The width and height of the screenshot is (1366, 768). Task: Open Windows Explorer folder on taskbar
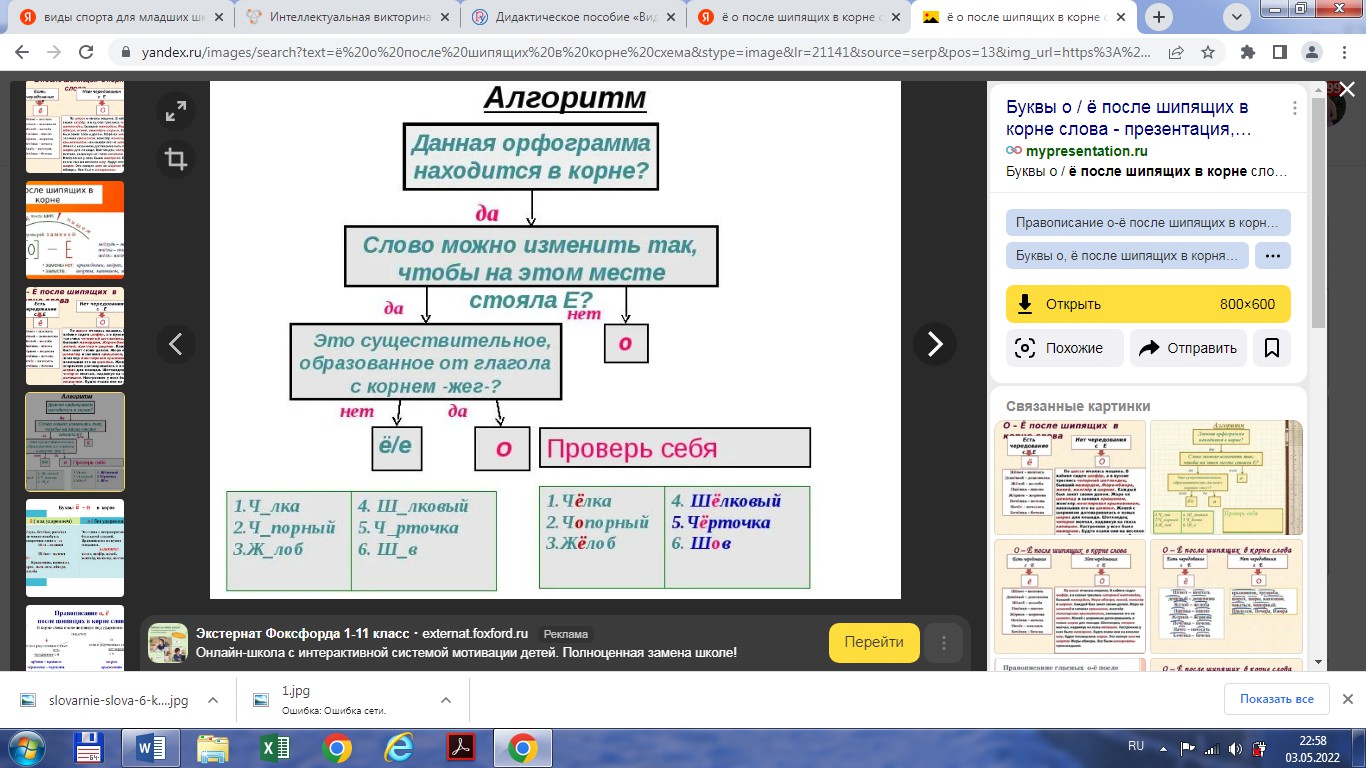(x=212, y=748)
